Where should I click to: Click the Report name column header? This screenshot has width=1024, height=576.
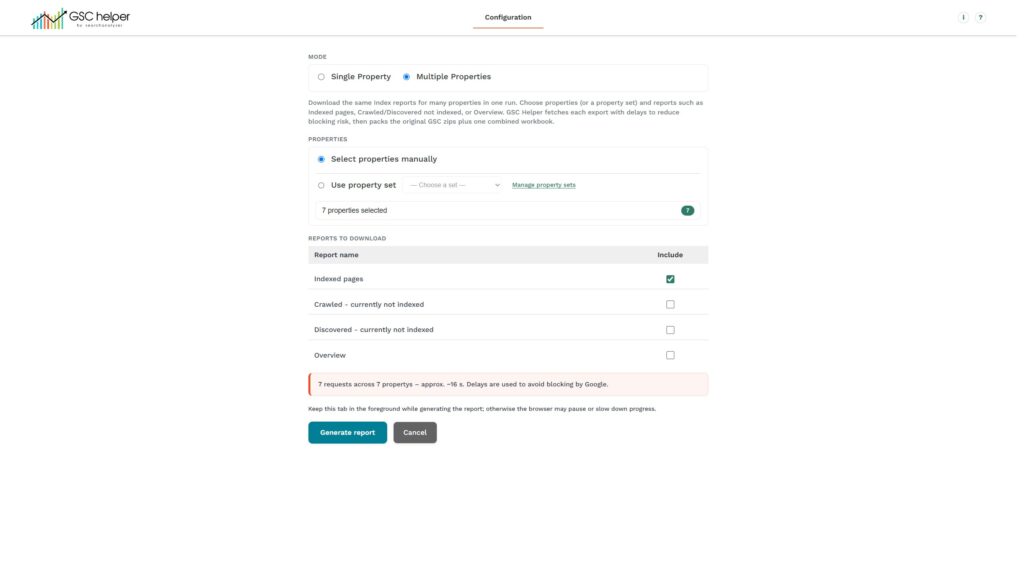coord(336,255)
